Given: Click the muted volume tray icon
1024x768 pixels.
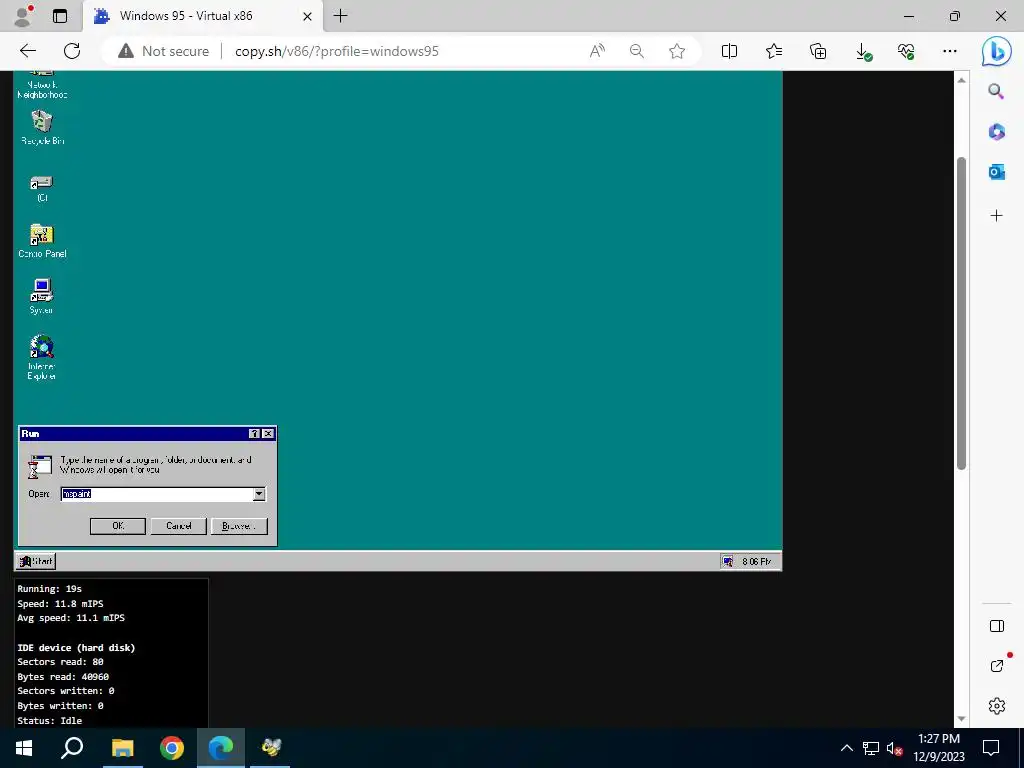Looking at the screenshot, I should [894, 748].
